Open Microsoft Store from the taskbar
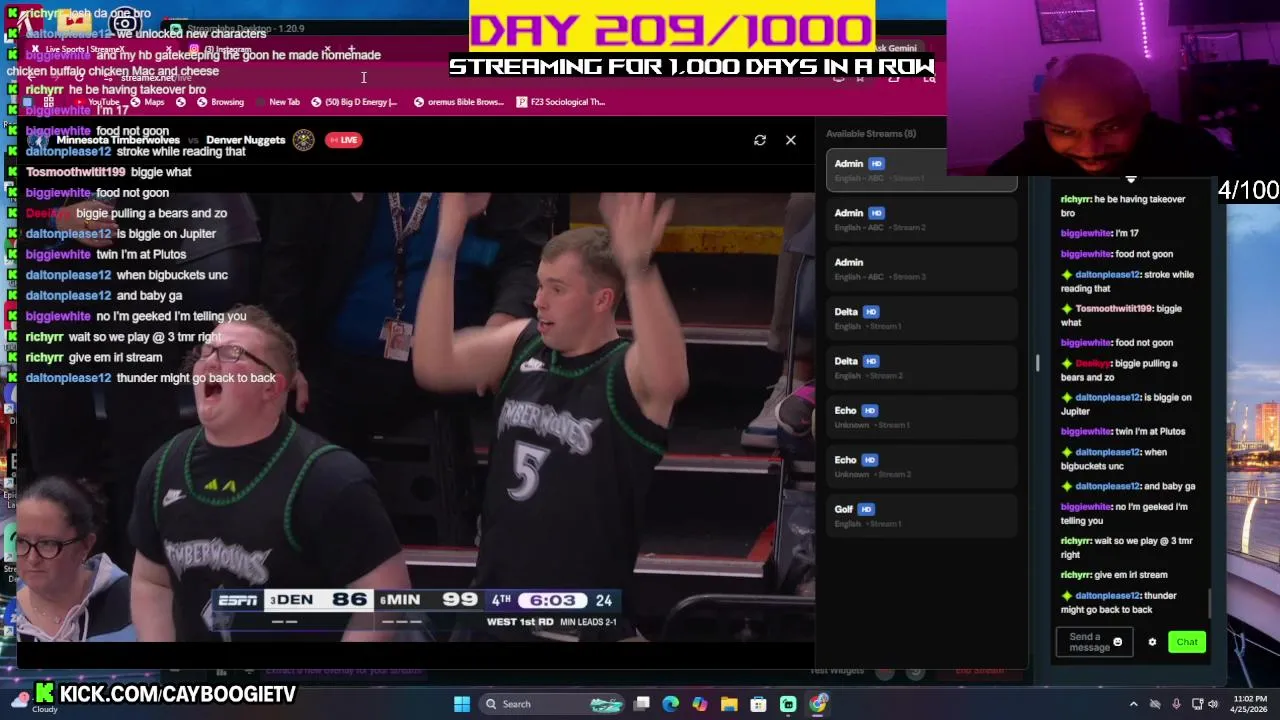1280x720 pixels. pos(759,704)
